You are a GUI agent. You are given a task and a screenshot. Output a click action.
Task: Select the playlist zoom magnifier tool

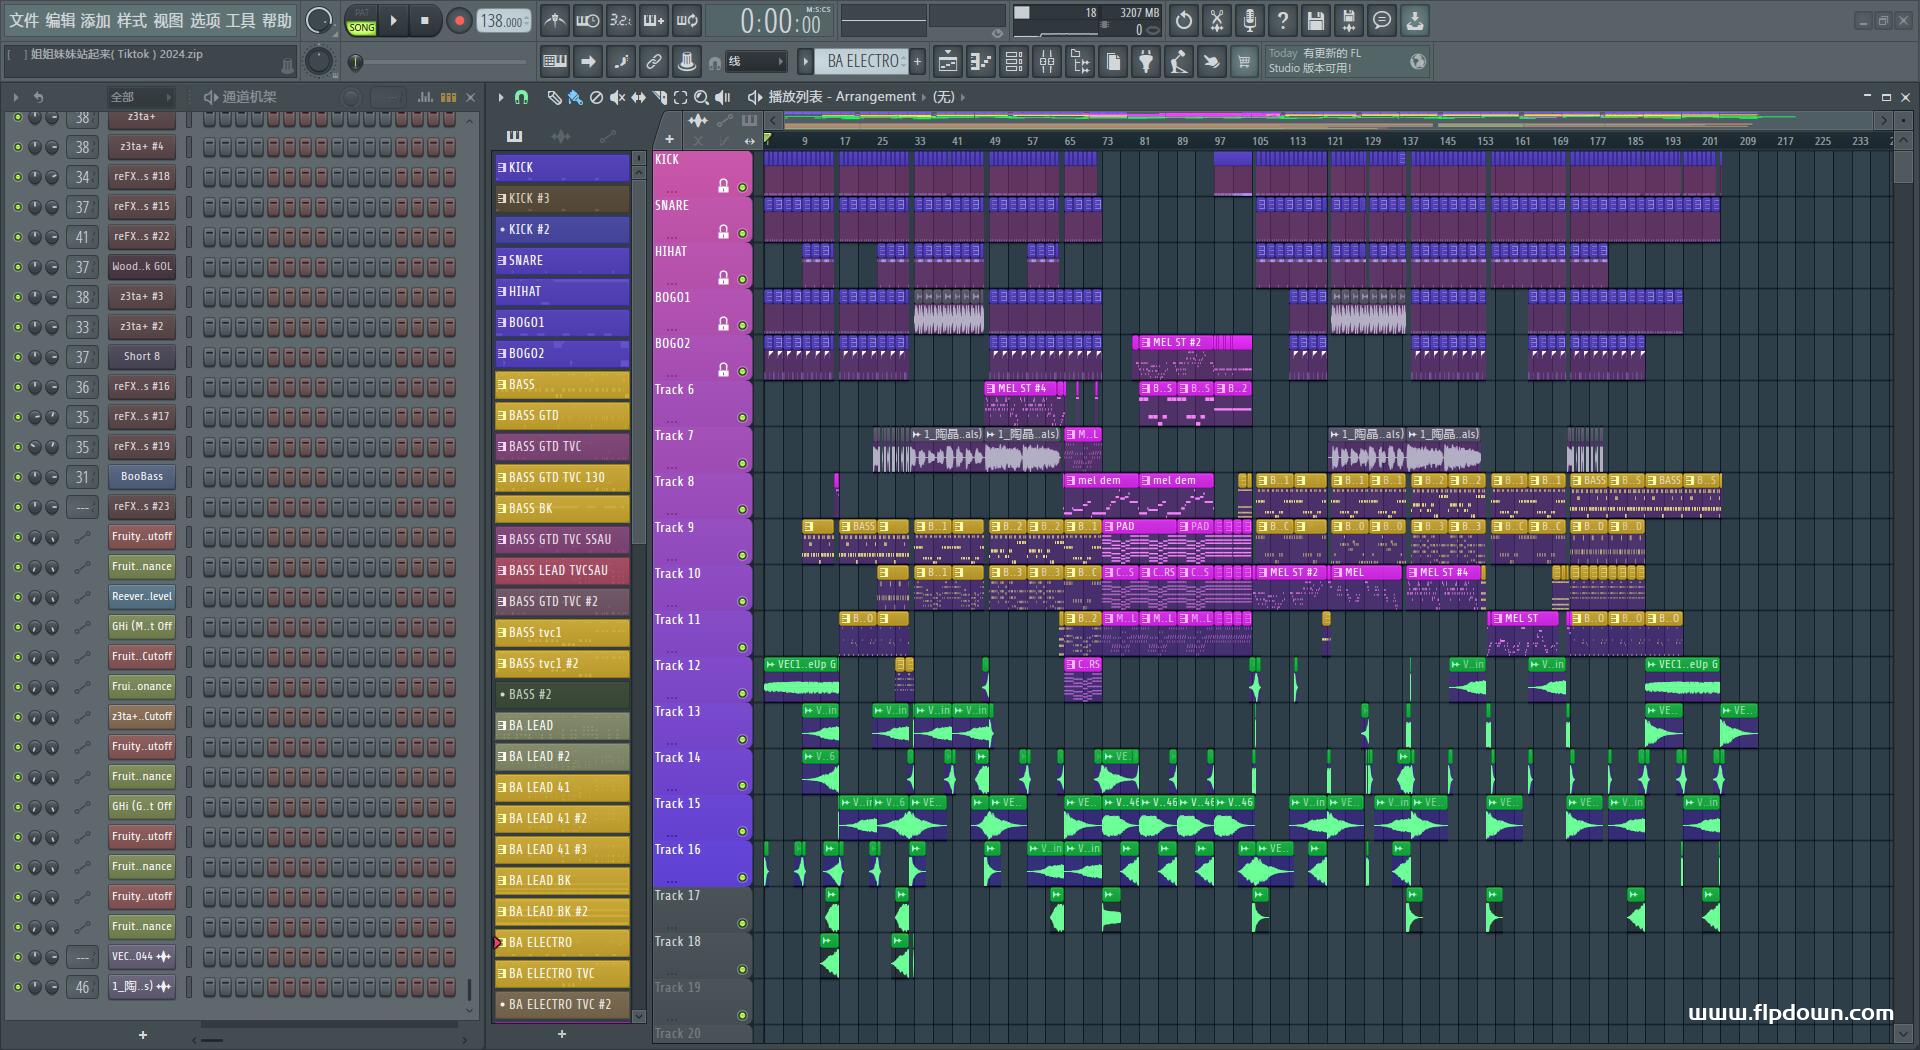tap(701, 97)
